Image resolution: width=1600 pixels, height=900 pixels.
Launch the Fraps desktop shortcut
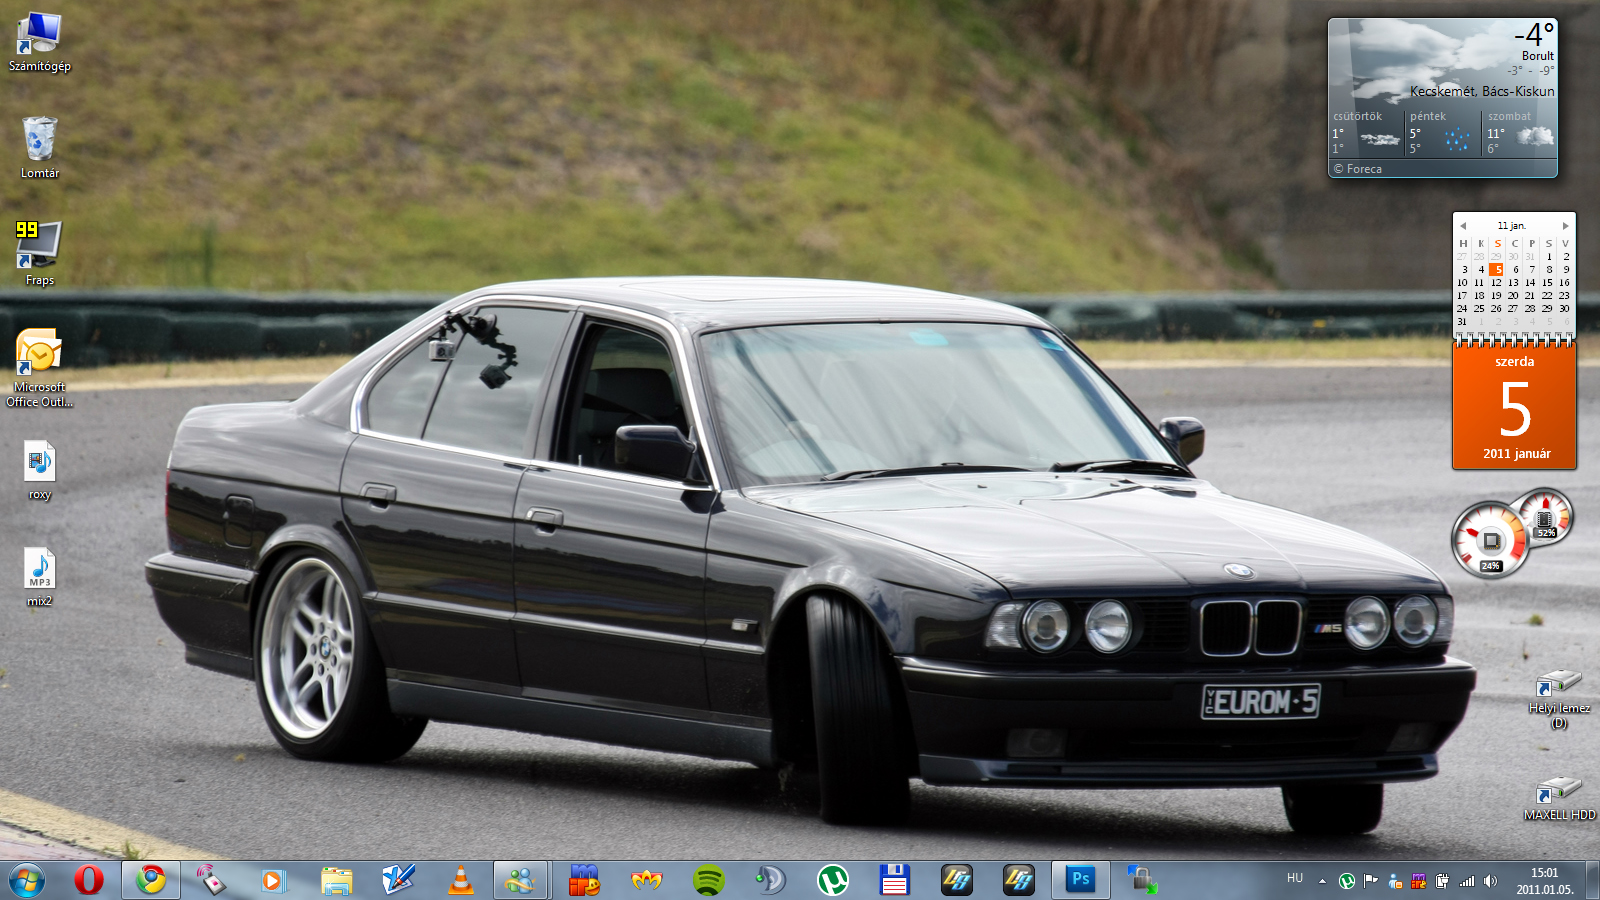tap(39, 253)
